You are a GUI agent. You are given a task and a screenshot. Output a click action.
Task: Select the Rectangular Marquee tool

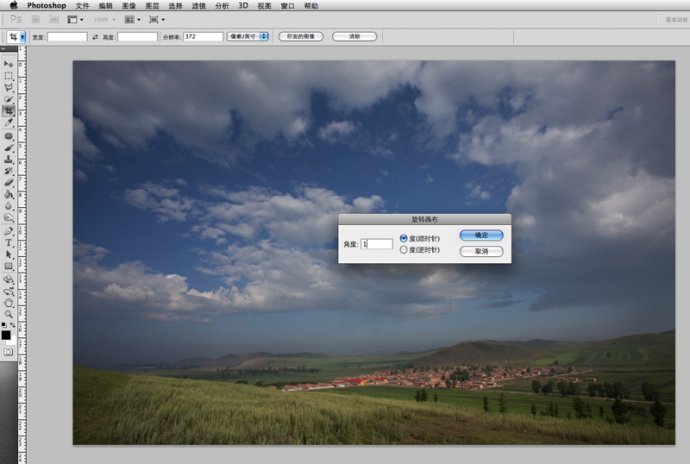pyautogui.click(x=8, y=76)
